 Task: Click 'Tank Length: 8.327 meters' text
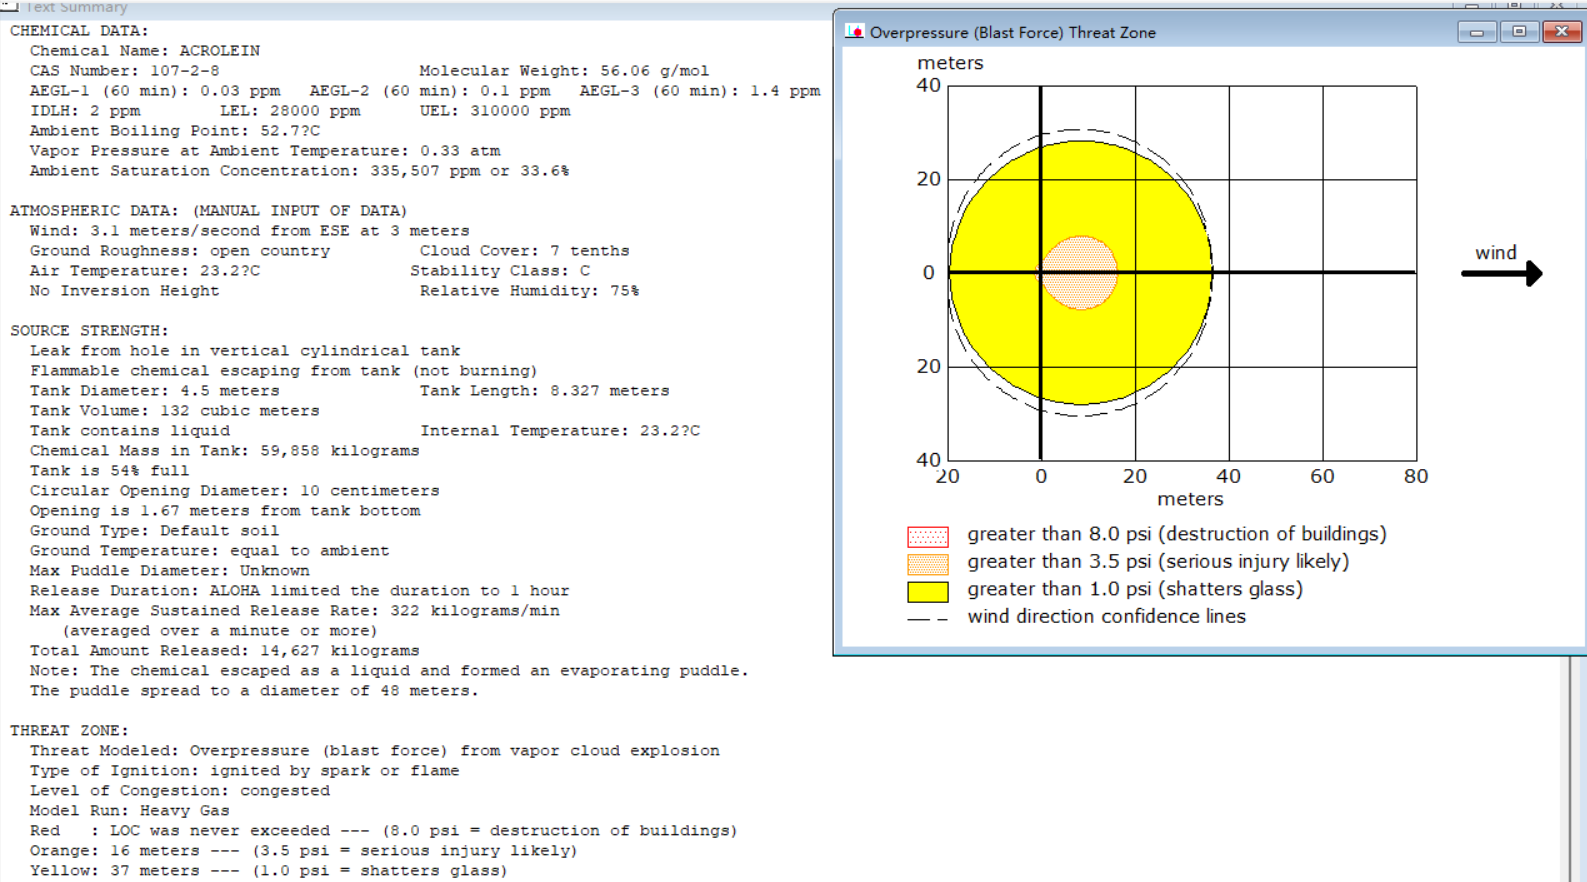point(544,390)
